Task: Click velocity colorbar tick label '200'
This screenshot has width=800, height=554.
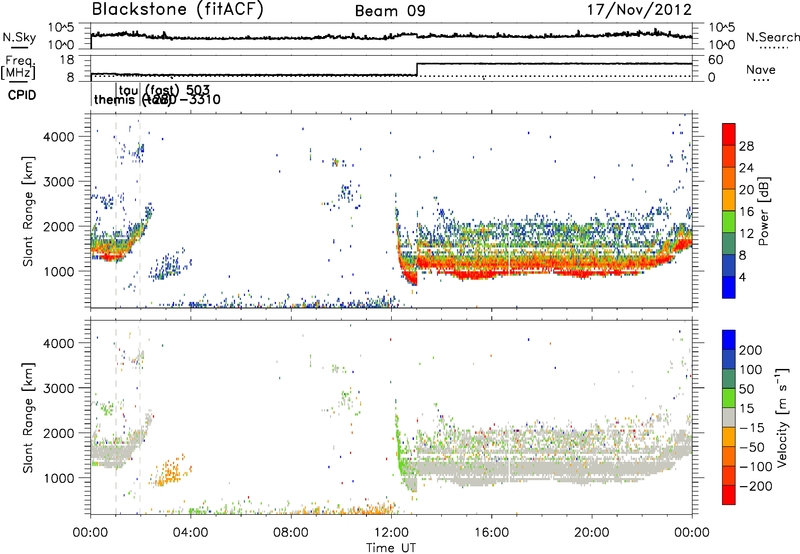Action: (751, 350)
